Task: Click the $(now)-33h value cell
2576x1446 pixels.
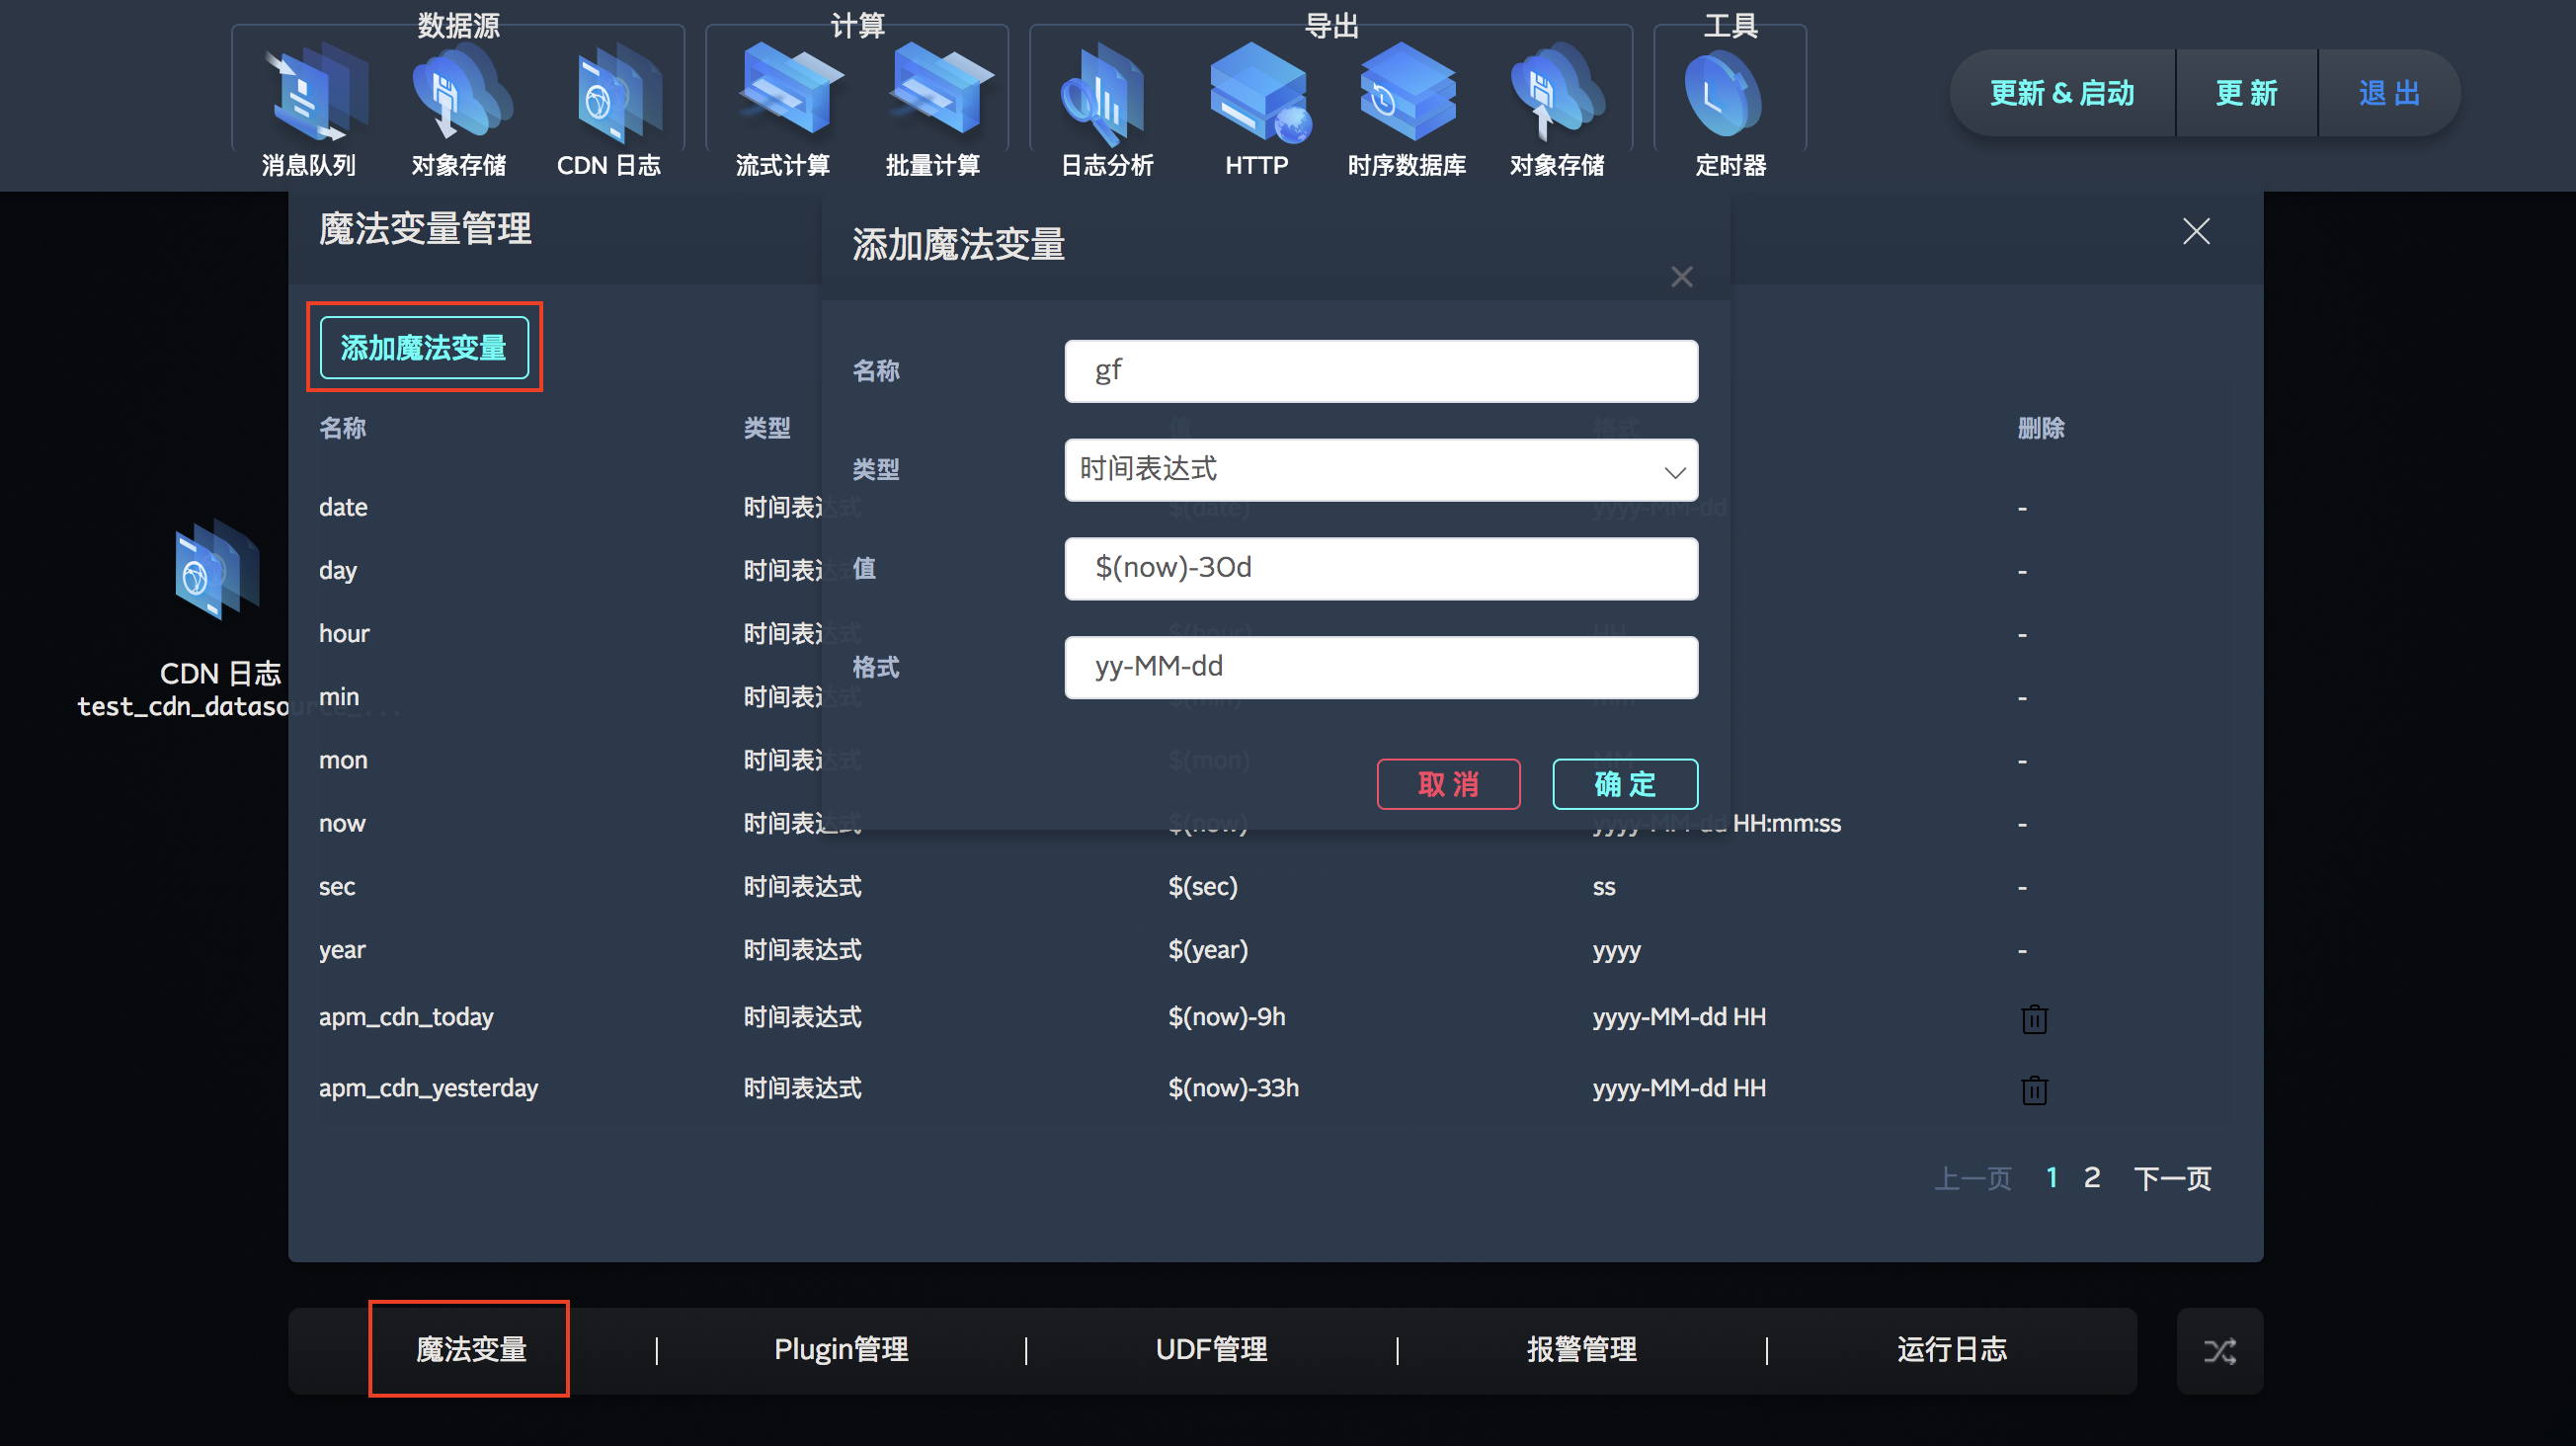Action: tap(1234, 1087)
